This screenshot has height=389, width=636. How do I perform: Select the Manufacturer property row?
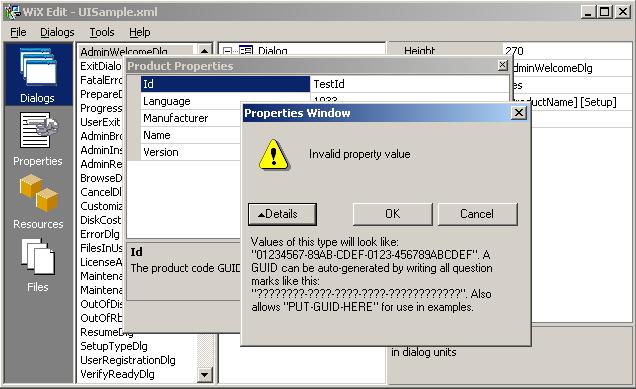point(191,118)
